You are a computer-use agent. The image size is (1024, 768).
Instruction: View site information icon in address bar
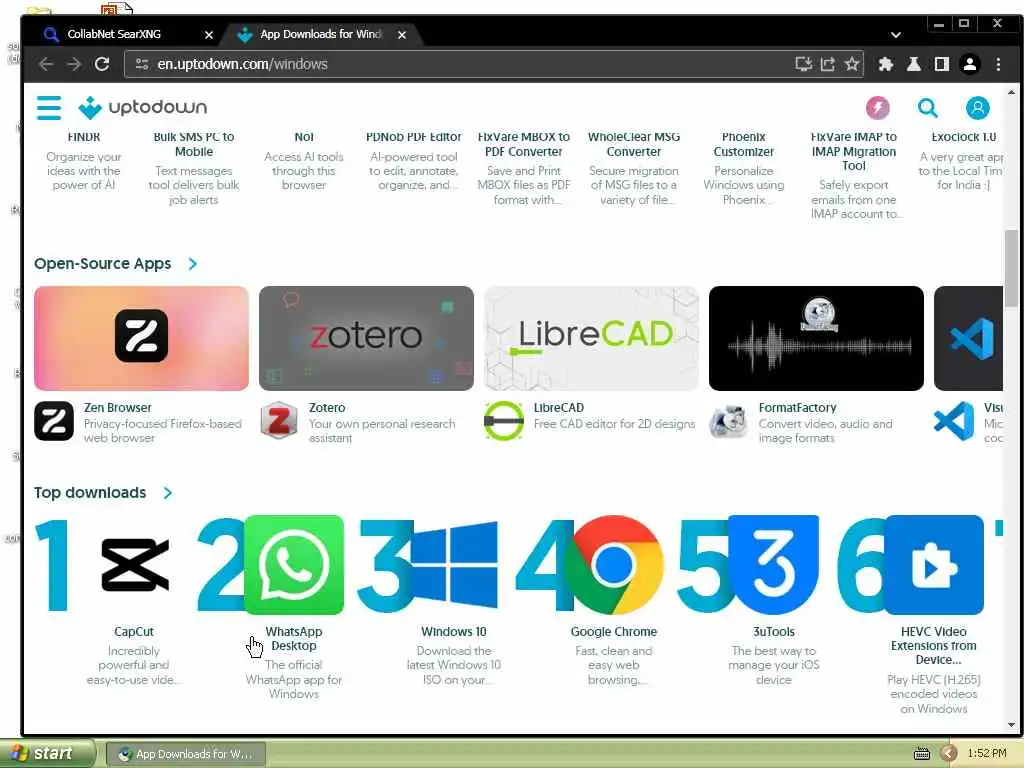click(x=142, y=64)
